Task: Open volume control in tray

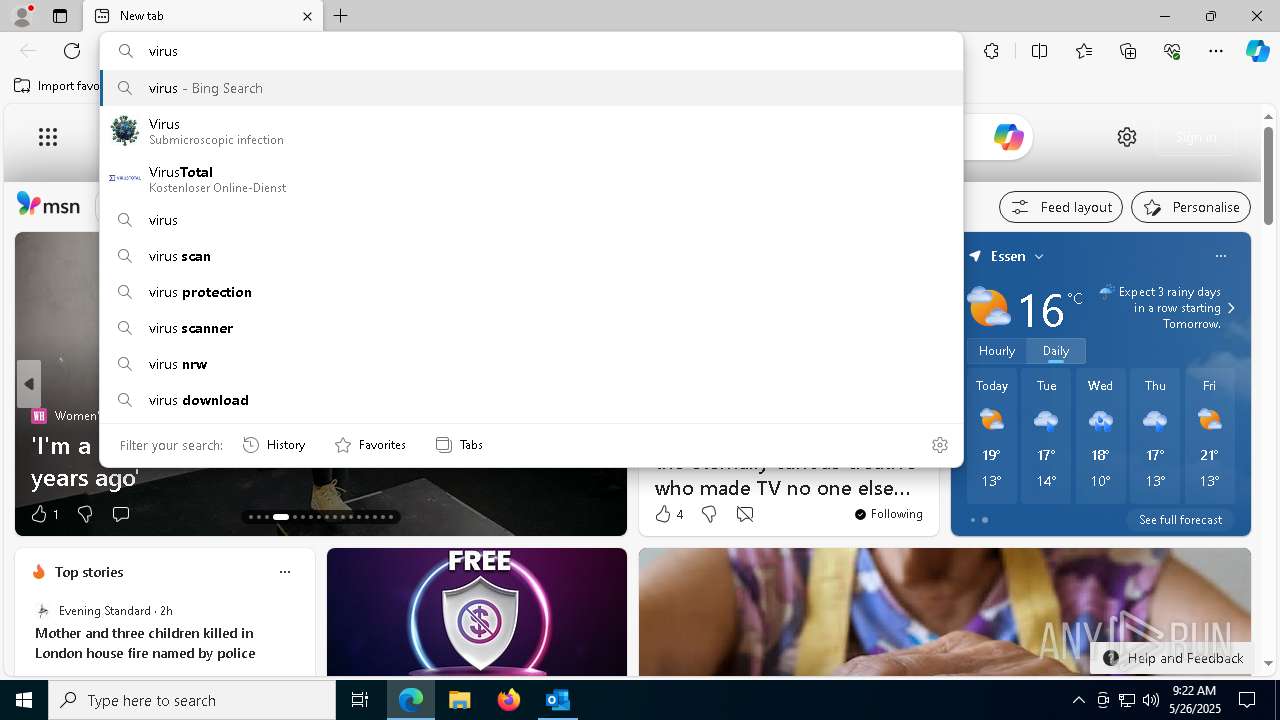Action: point(1150,700)
